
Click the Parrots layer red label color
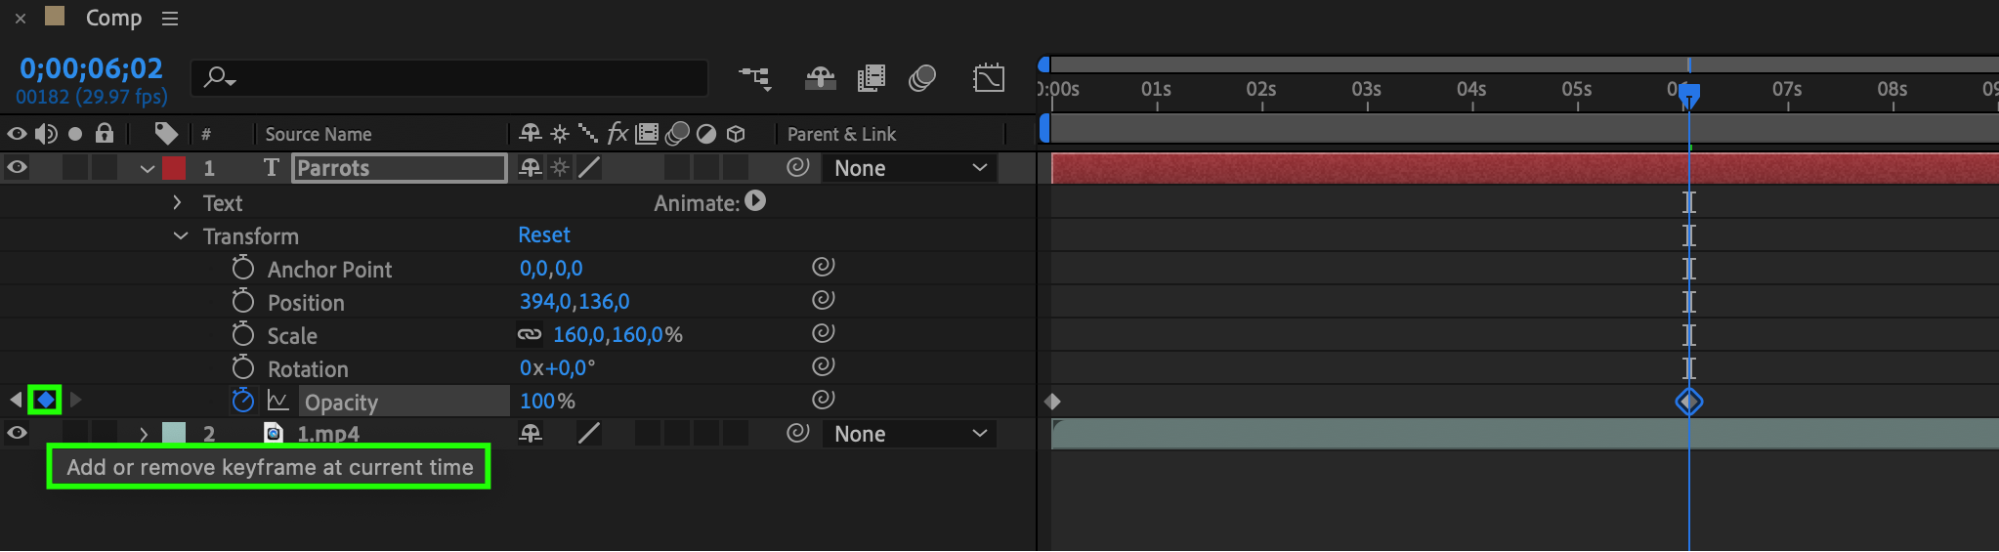(174, 168)
